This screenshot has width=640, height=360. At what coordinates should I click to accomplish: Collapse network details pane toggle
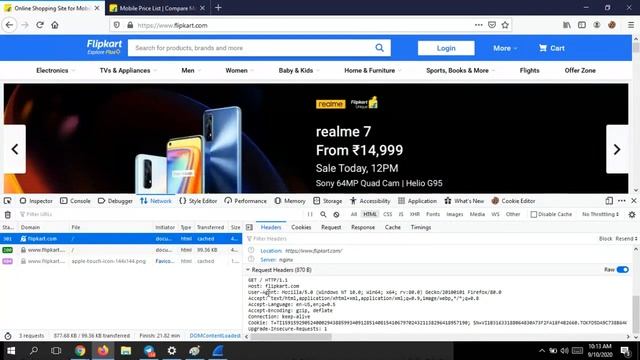pos(249,227)
